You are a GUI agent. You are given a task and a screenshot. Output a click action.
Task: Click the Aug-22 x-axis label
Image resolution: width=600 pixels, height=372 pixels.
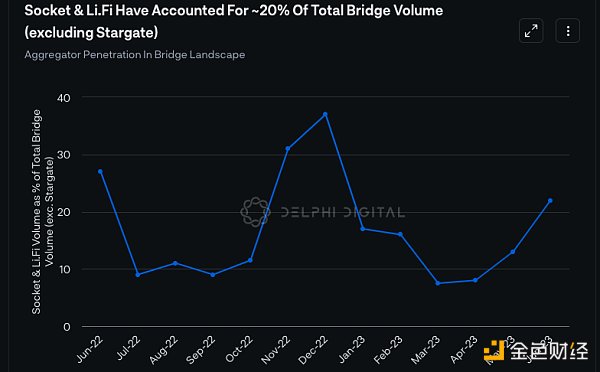[164, 350]
